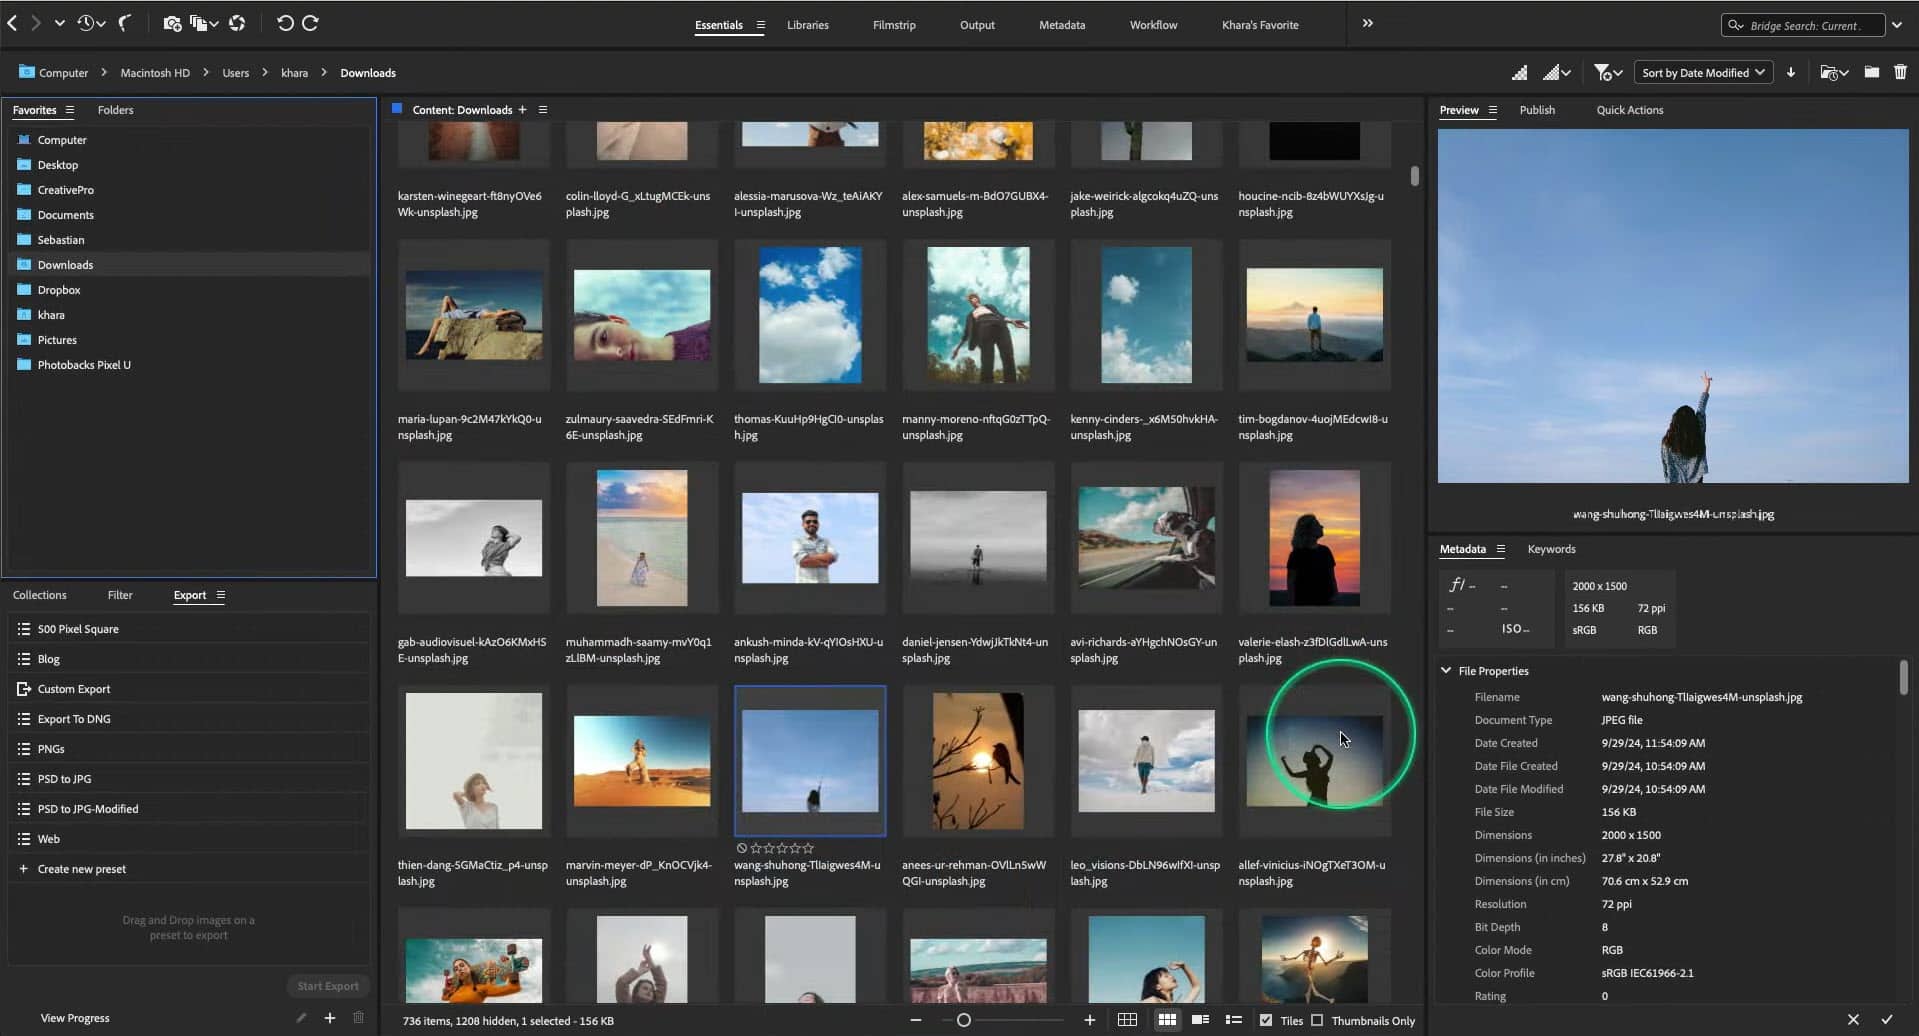Switch to the Filmstrip workspace
The image size is (1919, 1036).
pos(893,25)
